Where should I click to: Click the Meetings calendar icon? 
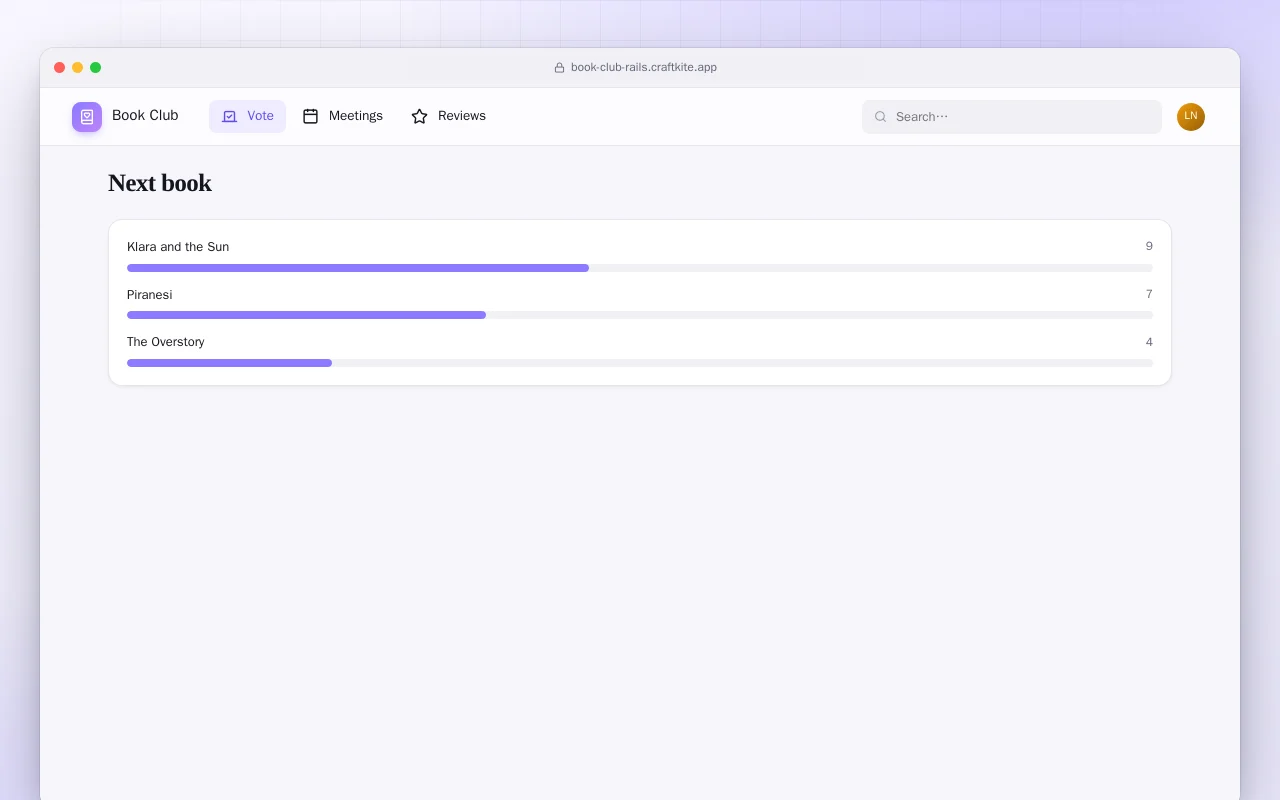pyautogui.click(x=310, y=116)
